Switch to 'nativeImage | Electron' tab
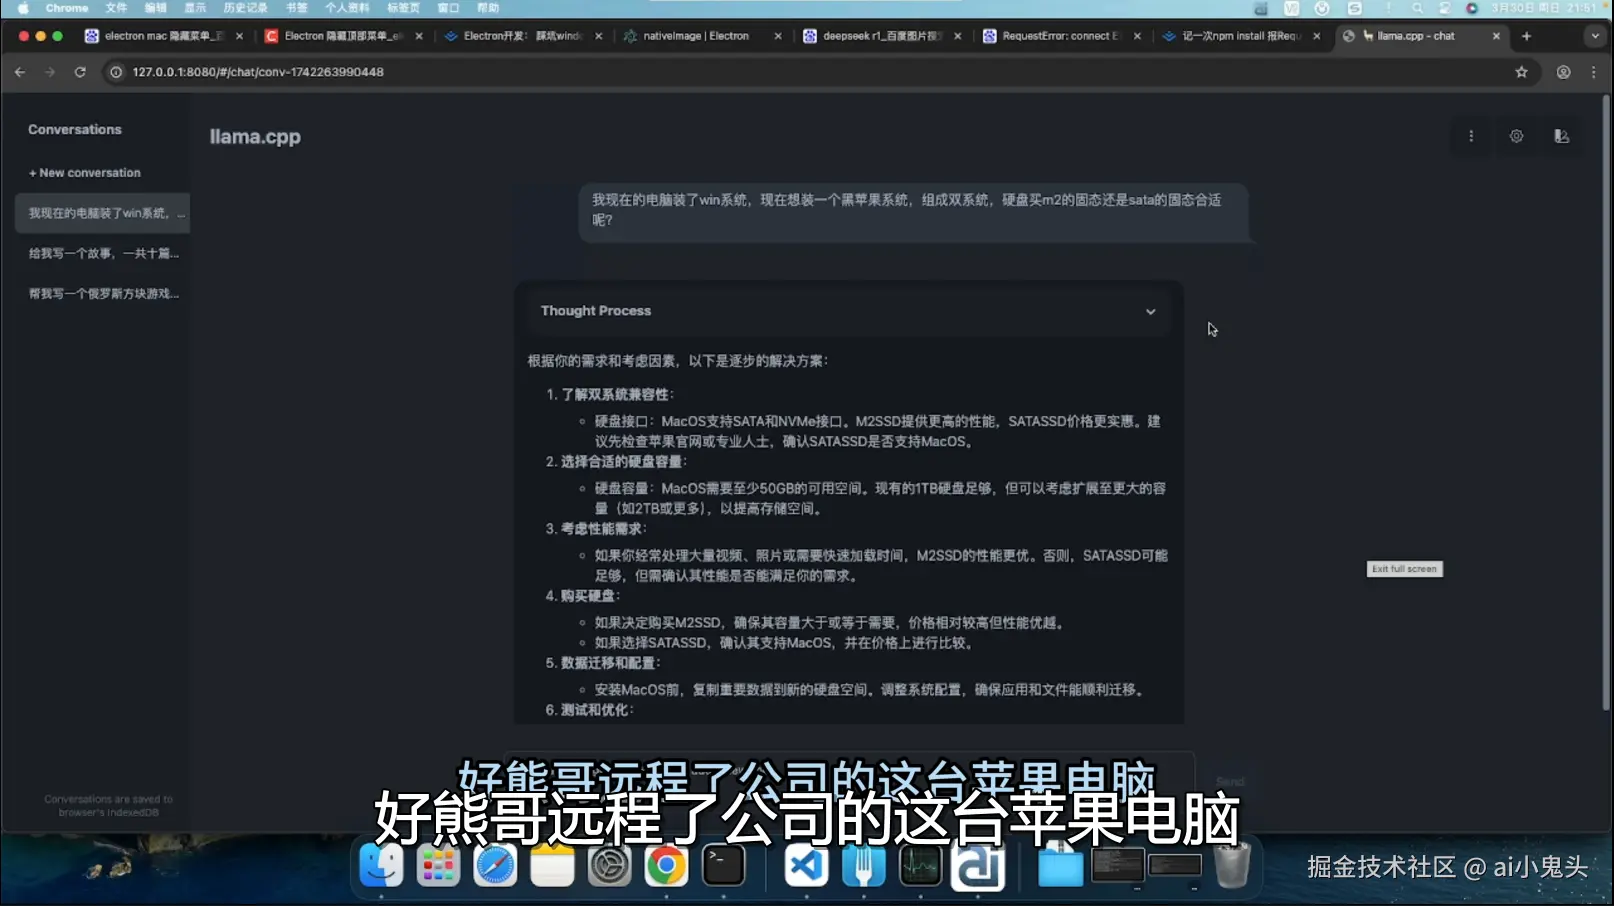 point(702,36)
